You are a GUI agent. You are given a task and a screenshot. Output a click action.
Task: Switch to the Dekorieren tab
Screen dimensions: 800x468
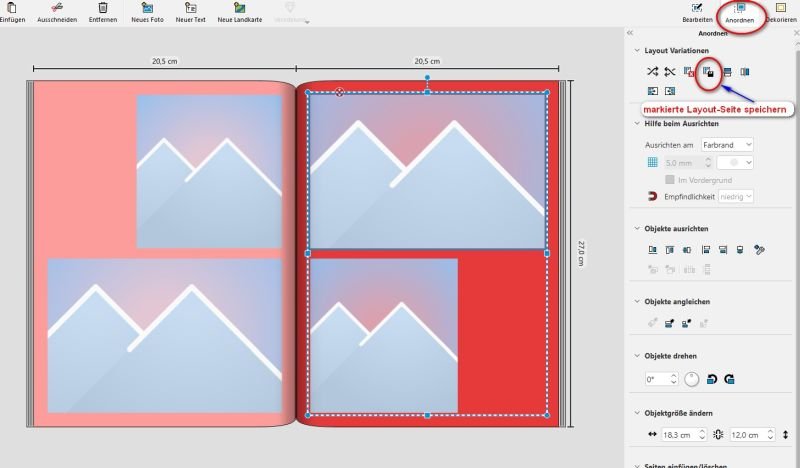click(781, 12)
